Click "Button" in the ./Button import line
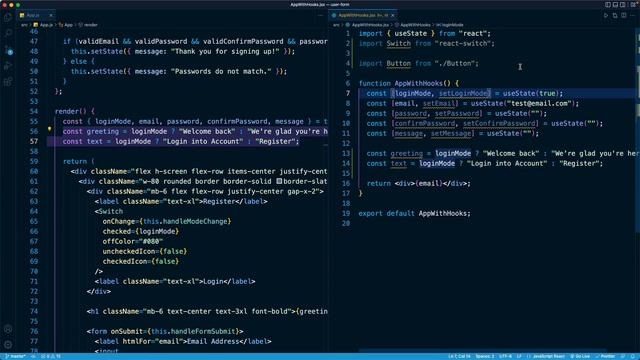 point(398,63)
